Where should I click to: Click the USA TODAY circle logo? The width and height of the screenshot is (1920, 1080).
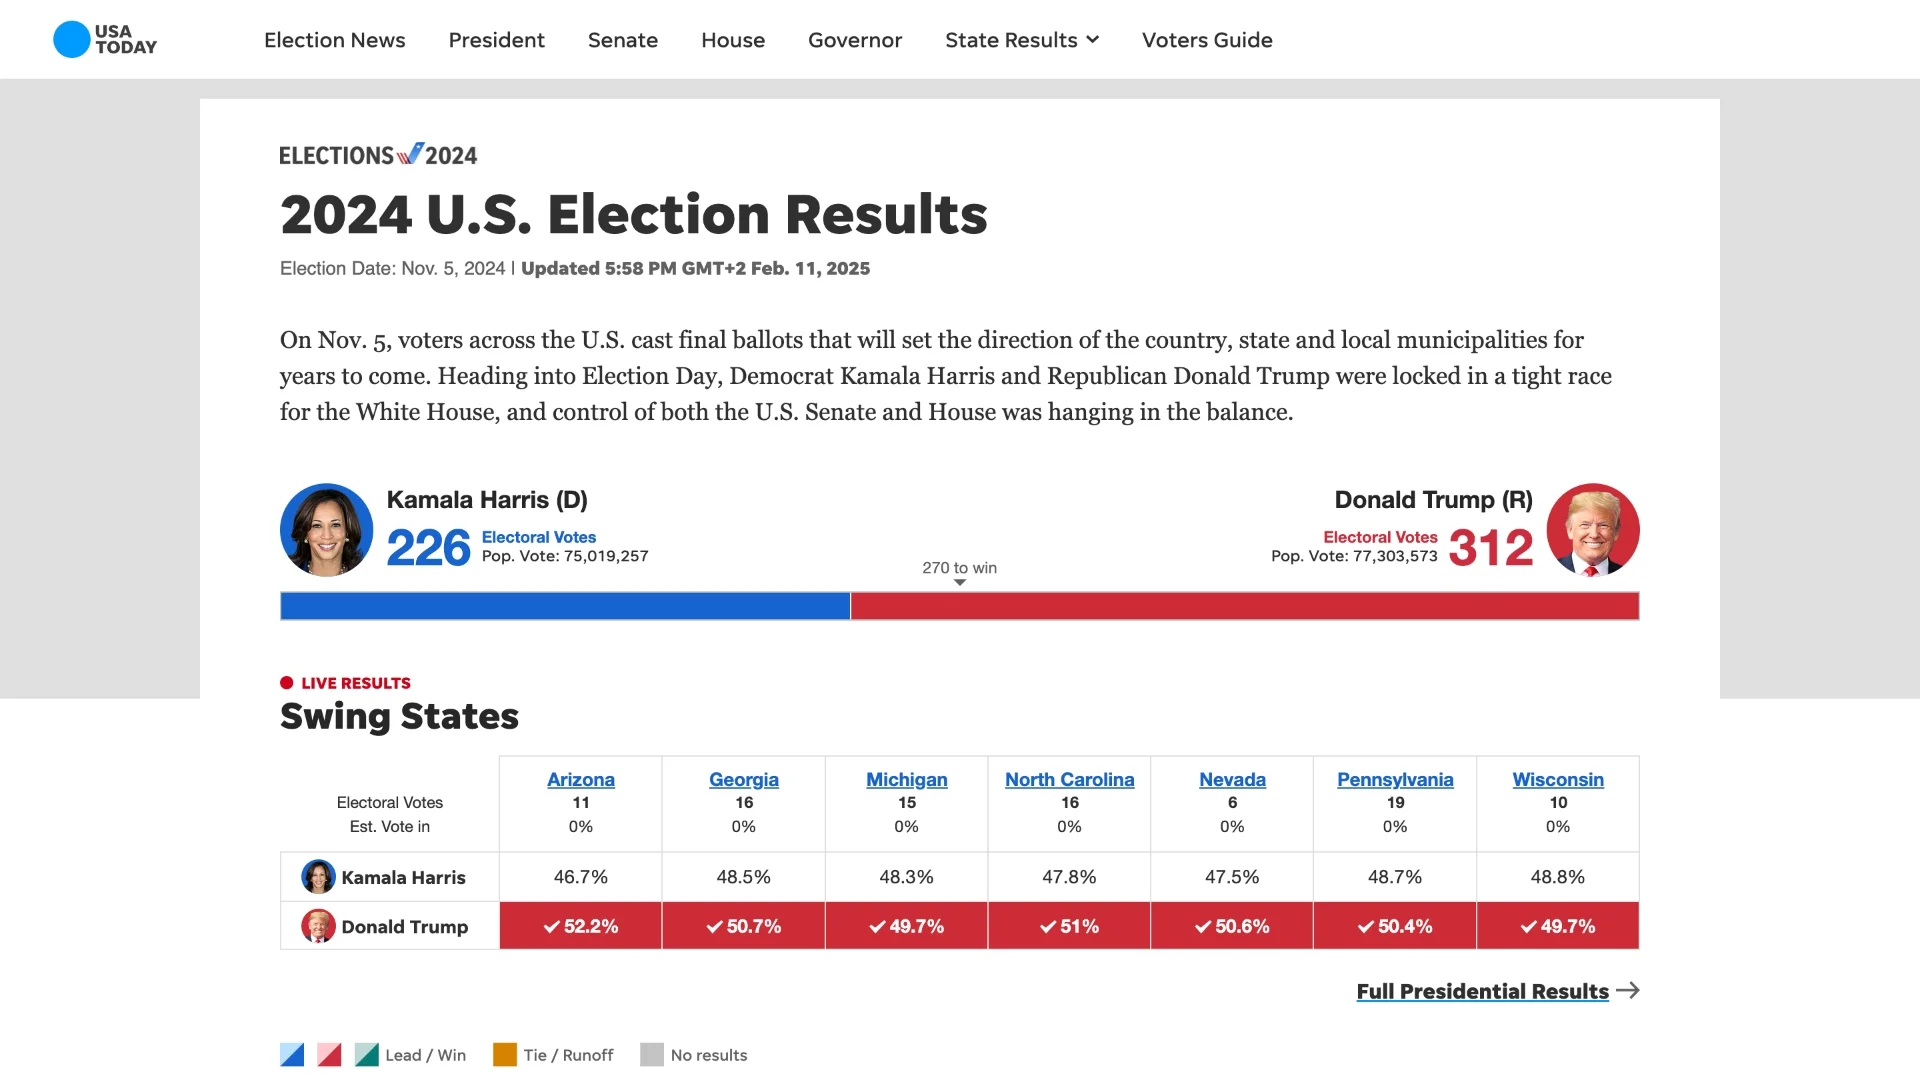(x=70, y=39)
